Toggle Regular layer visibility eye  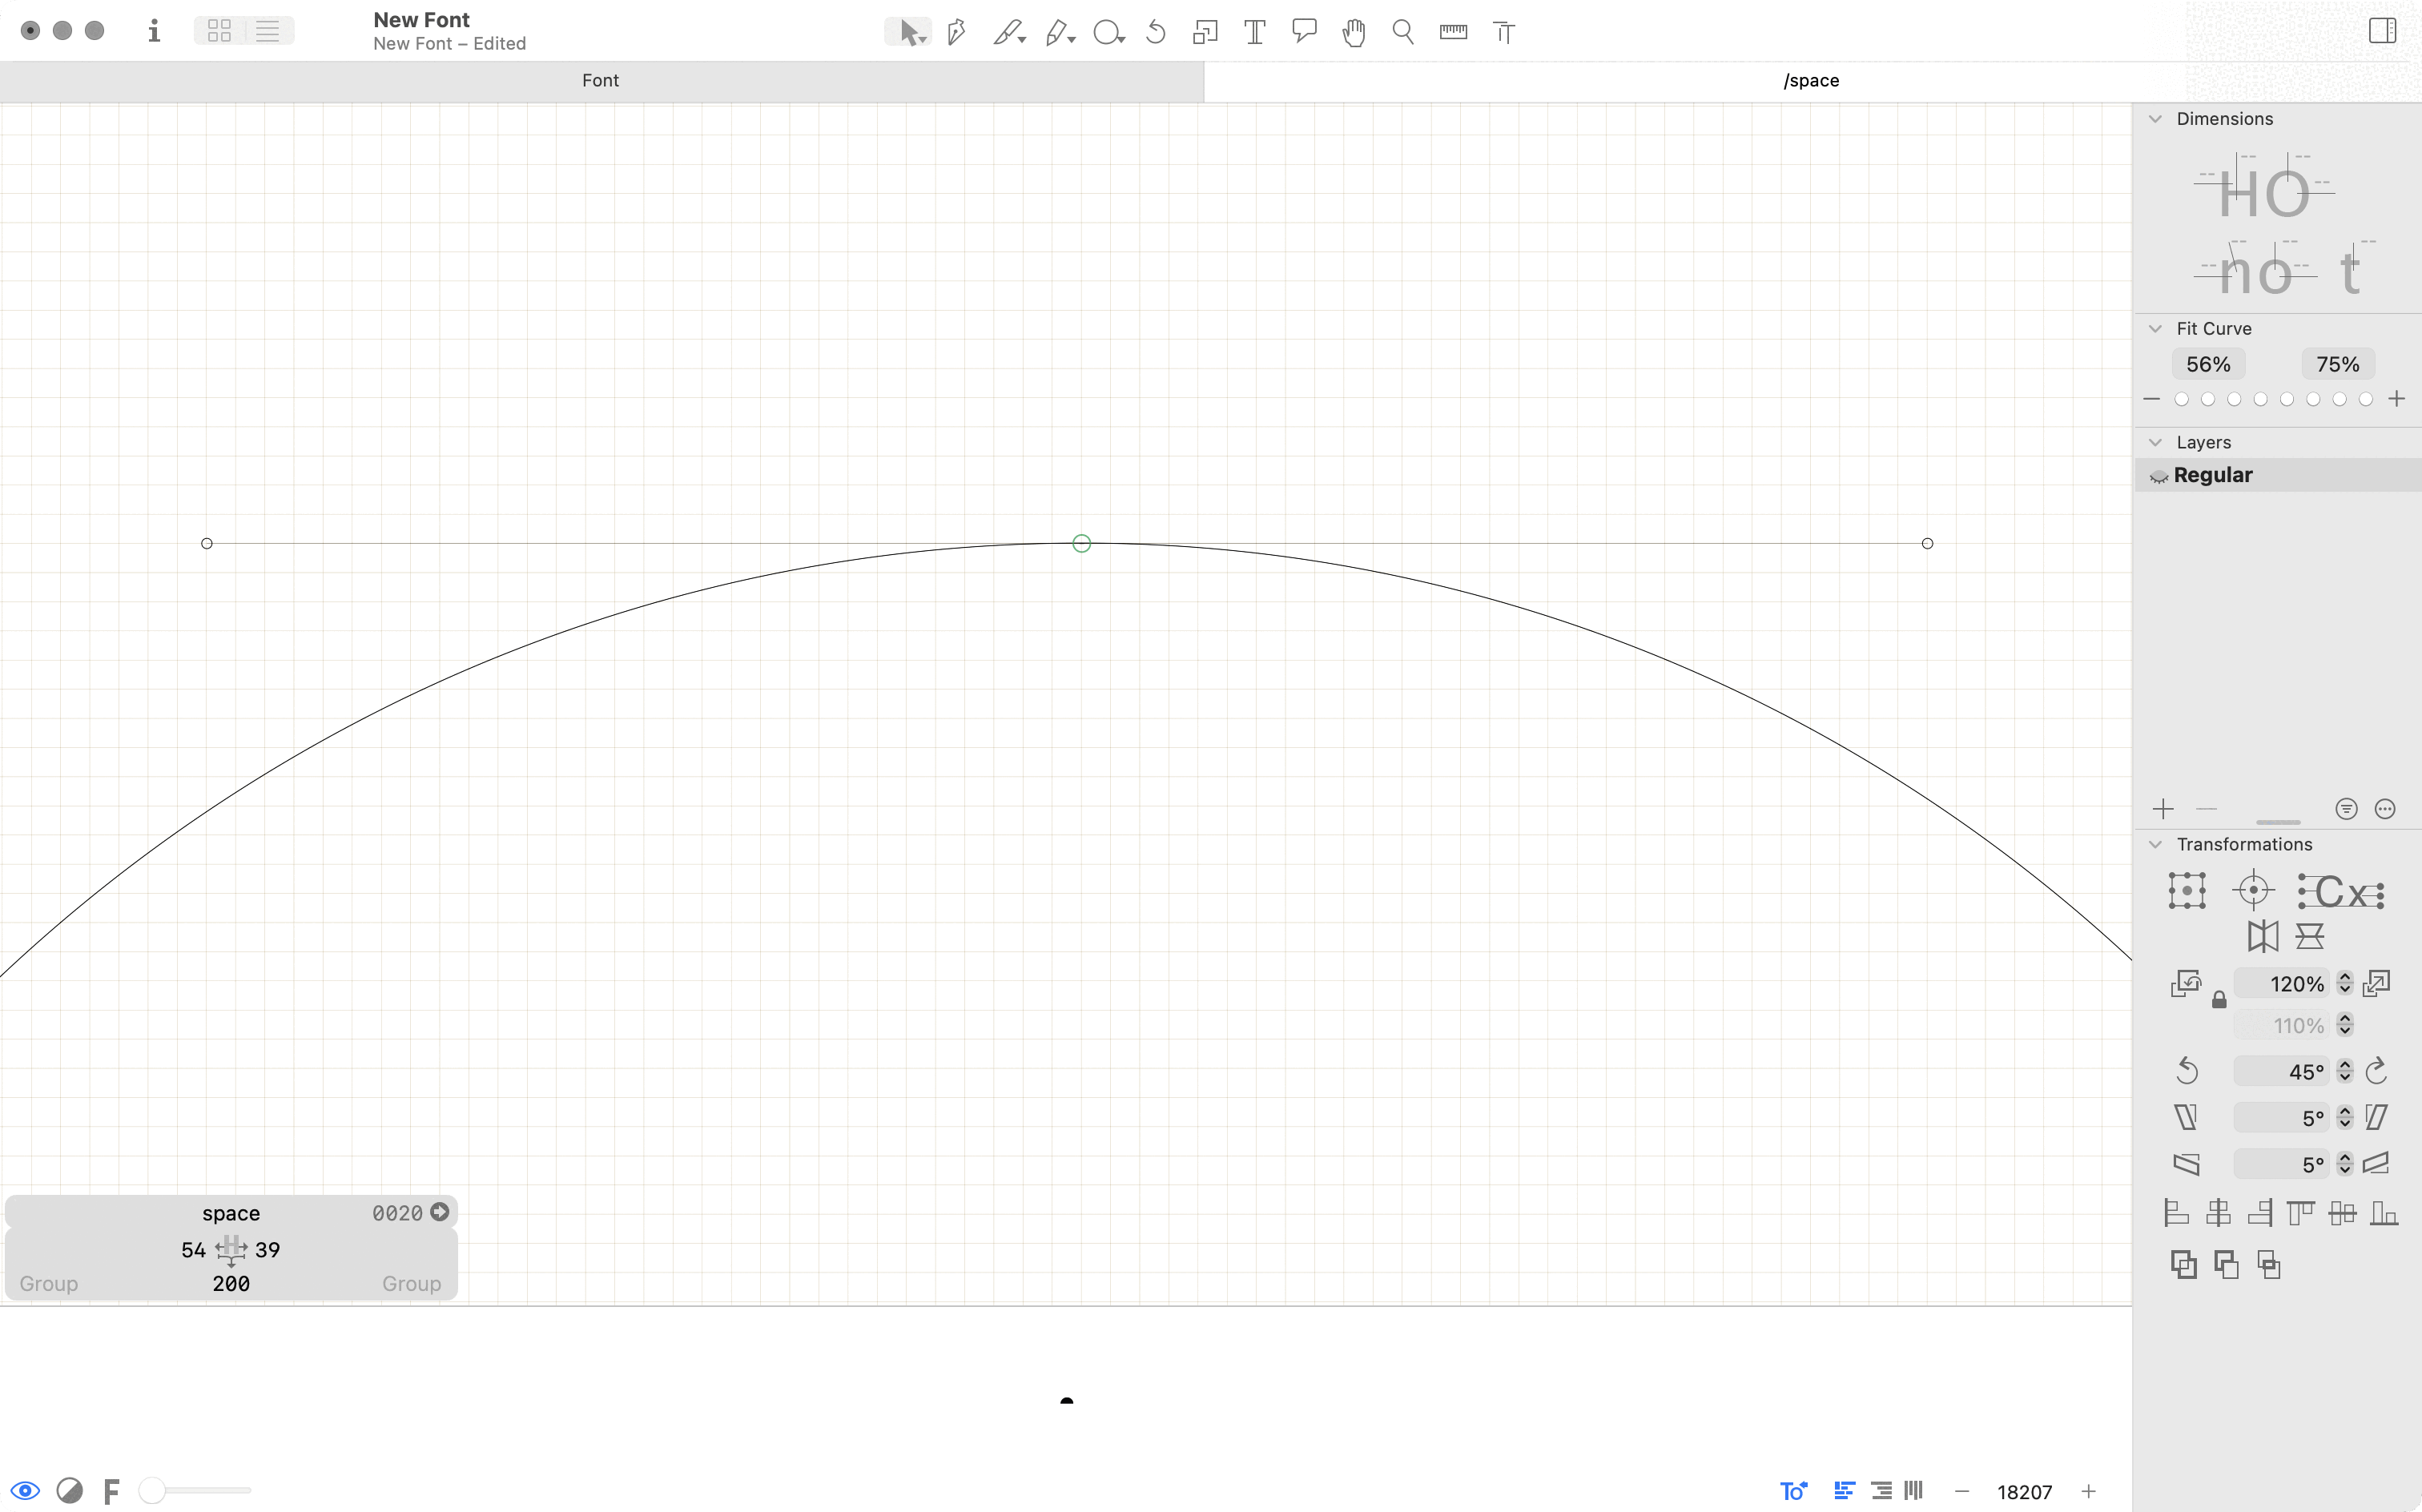[2158, 476]
